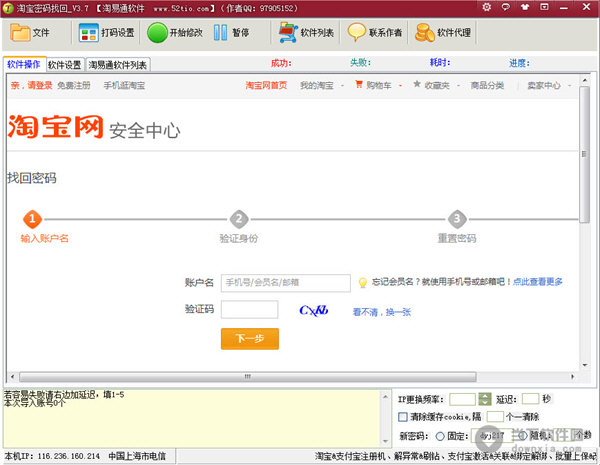Click the 中国上海市电信 status text
This screenshot has height=465, width=600.
click(x=137, y=456)
